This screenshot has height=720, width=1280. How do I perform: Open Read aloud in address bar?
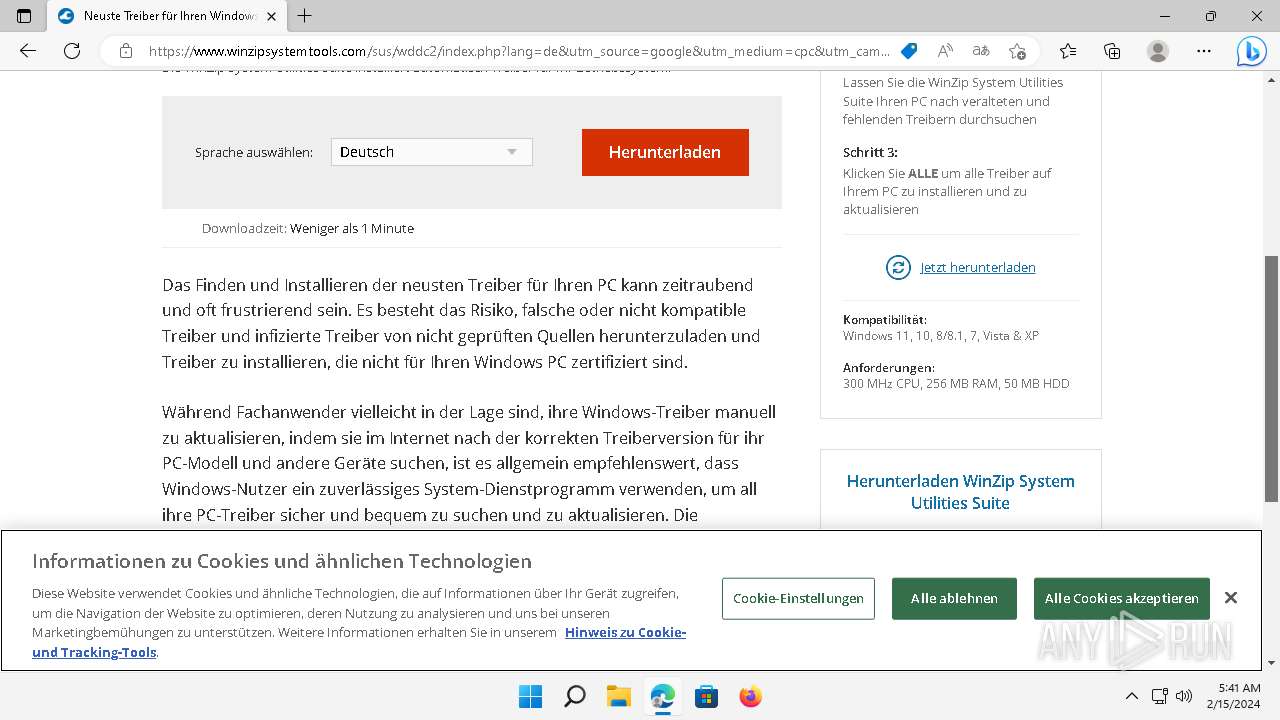(x=945, y=51)
